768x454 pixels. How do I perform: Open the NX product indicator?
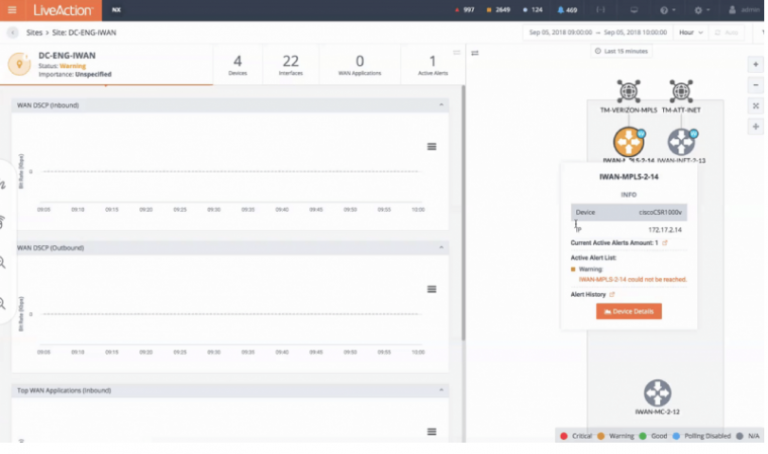(116, 10)
